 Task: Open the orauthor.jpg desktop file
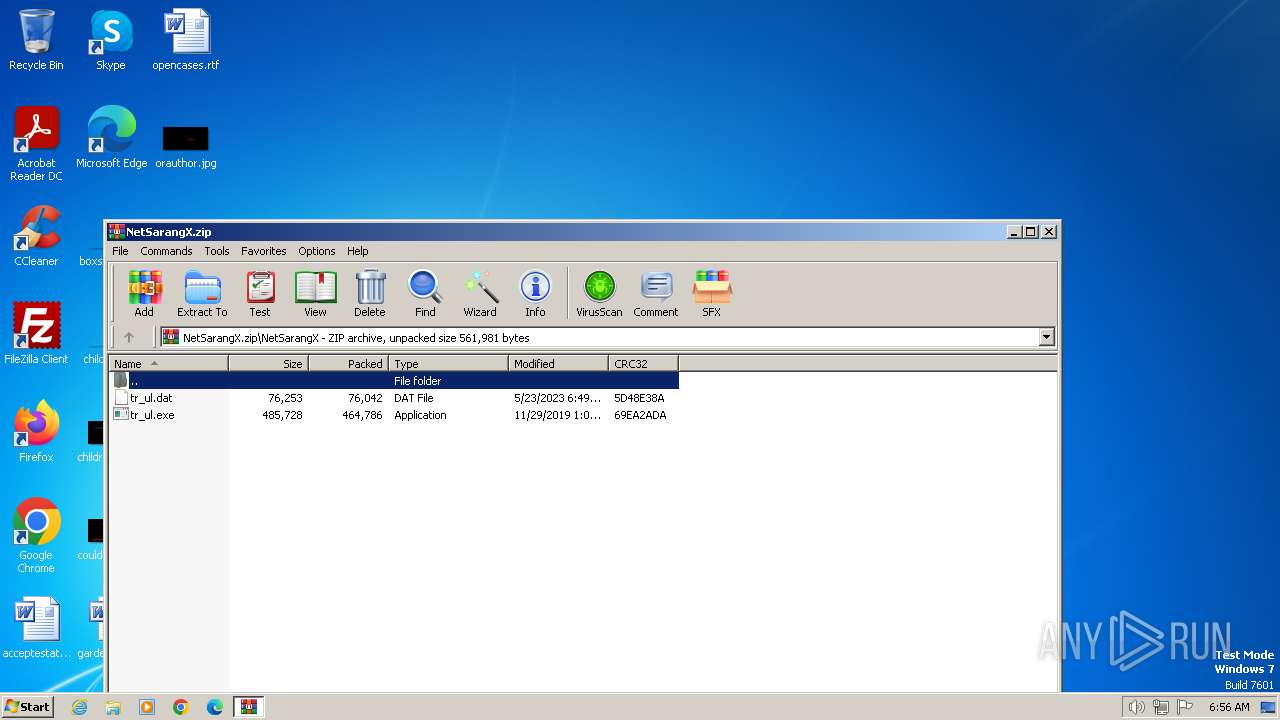point(186,146)
